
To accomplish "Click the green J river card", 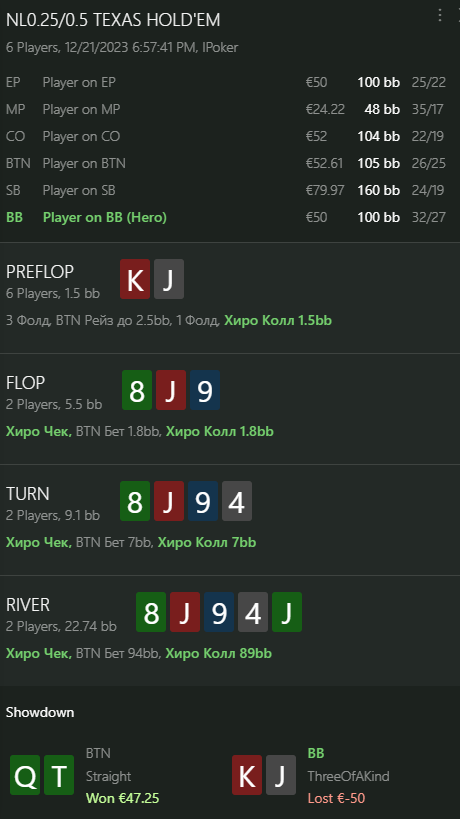I will point(287,612).
